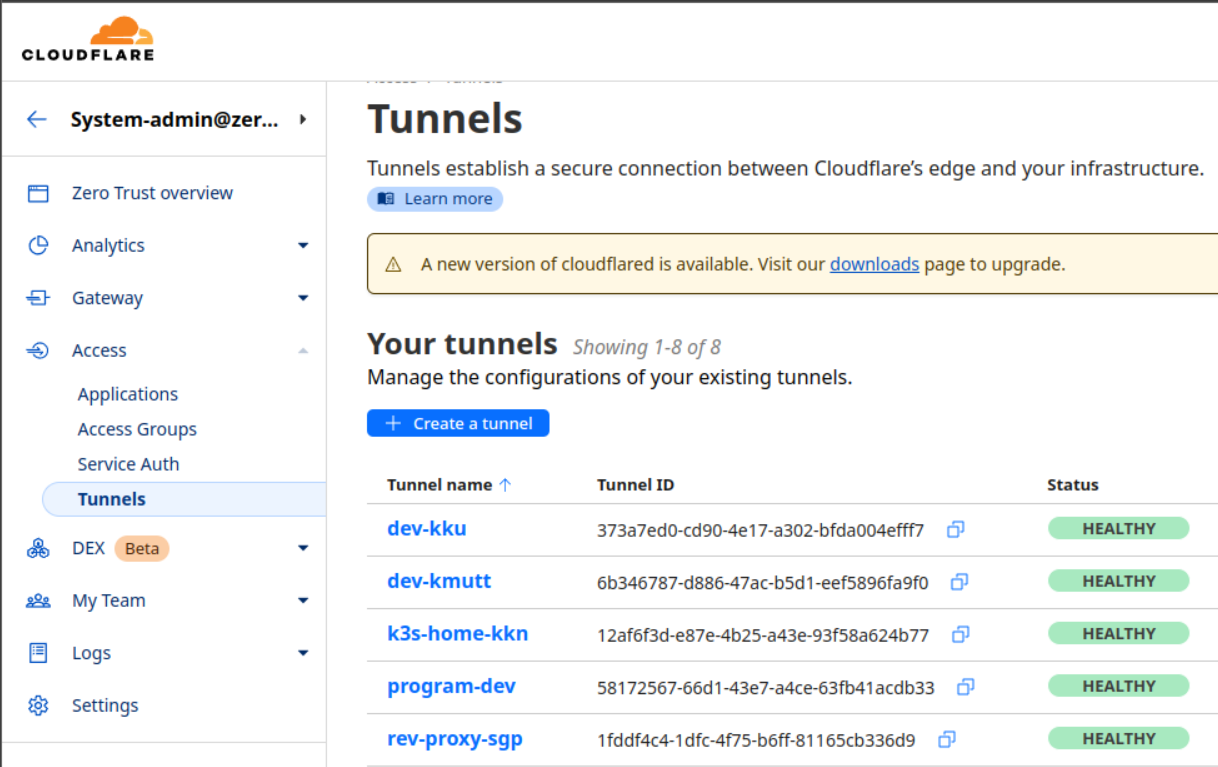Expand the Analytics menu
This screenshot has height=767, width=1218.
point(303,246)
